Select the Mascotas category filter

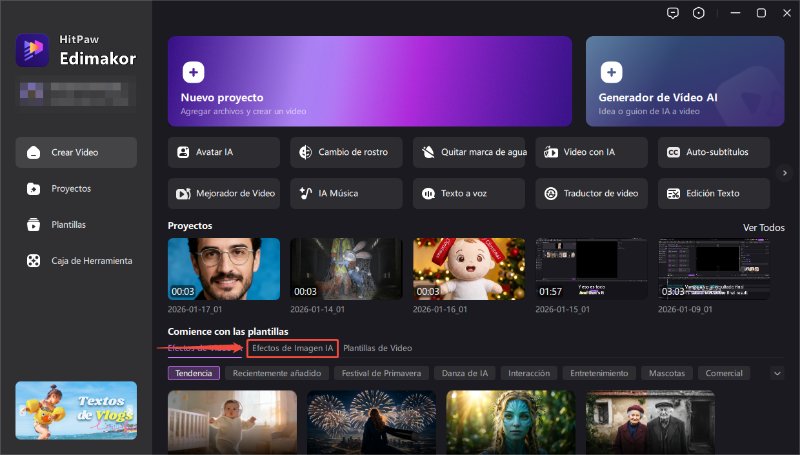coord(667,373)
